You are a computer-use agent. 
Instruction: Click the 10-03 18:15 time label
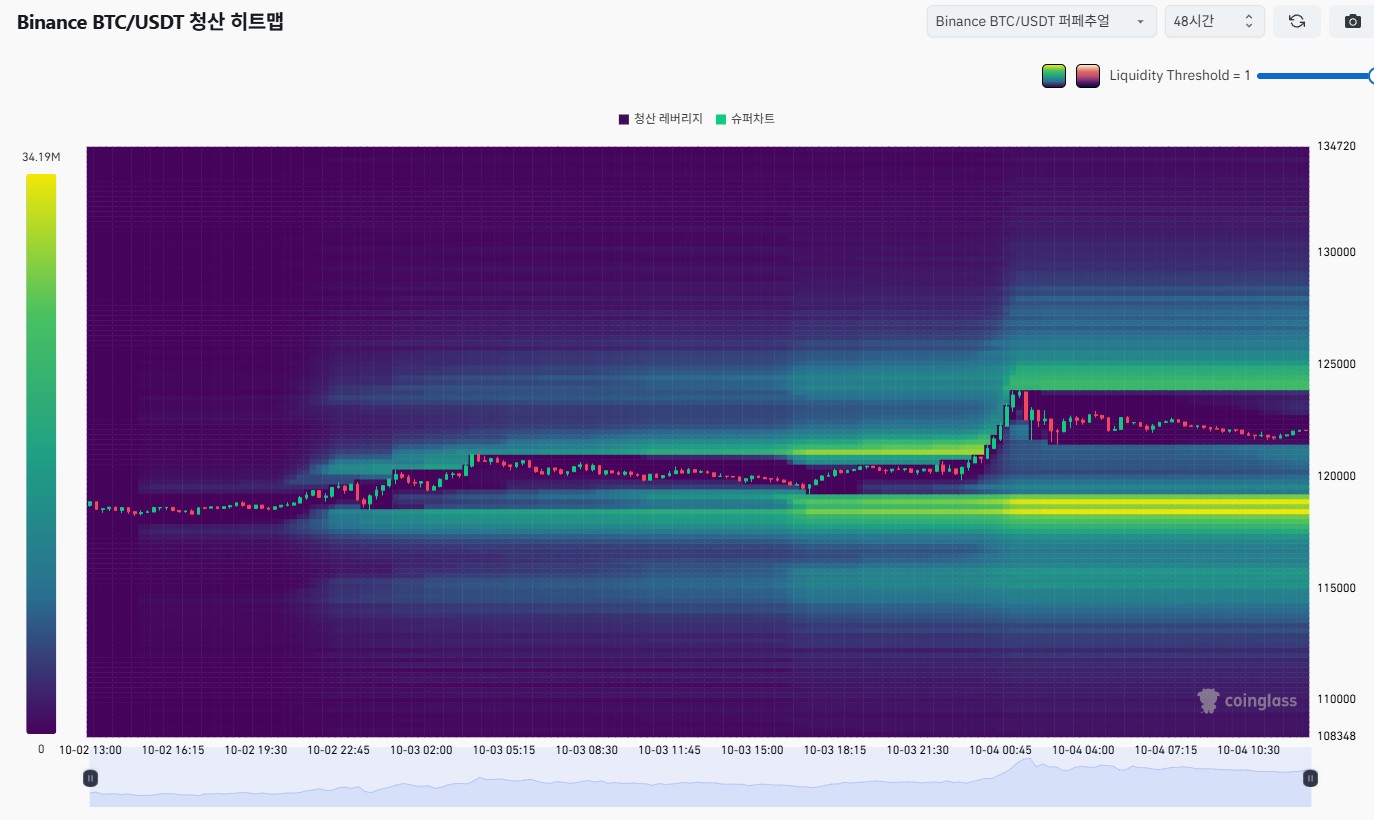835,749
